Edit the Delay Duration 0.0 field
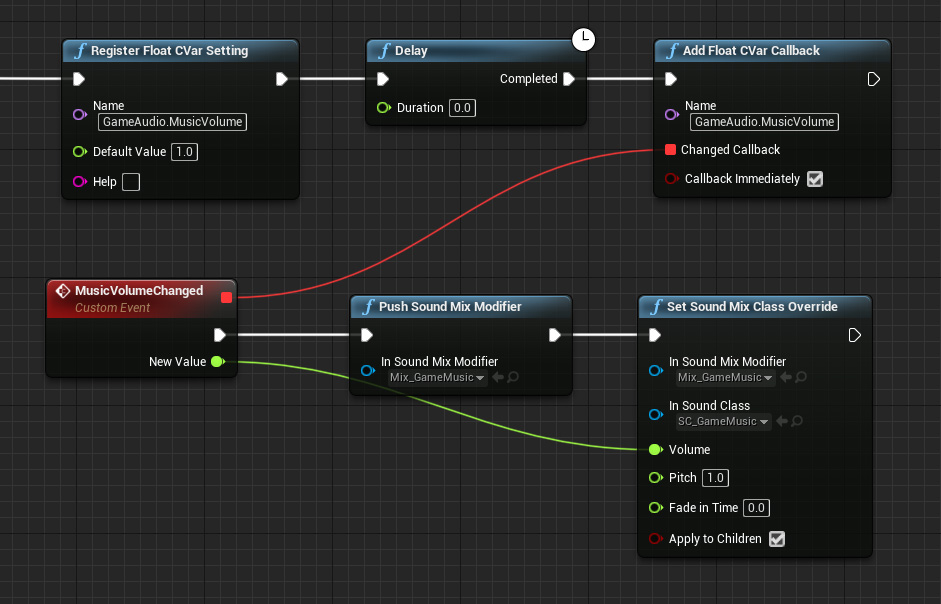 tap(462, 108)
